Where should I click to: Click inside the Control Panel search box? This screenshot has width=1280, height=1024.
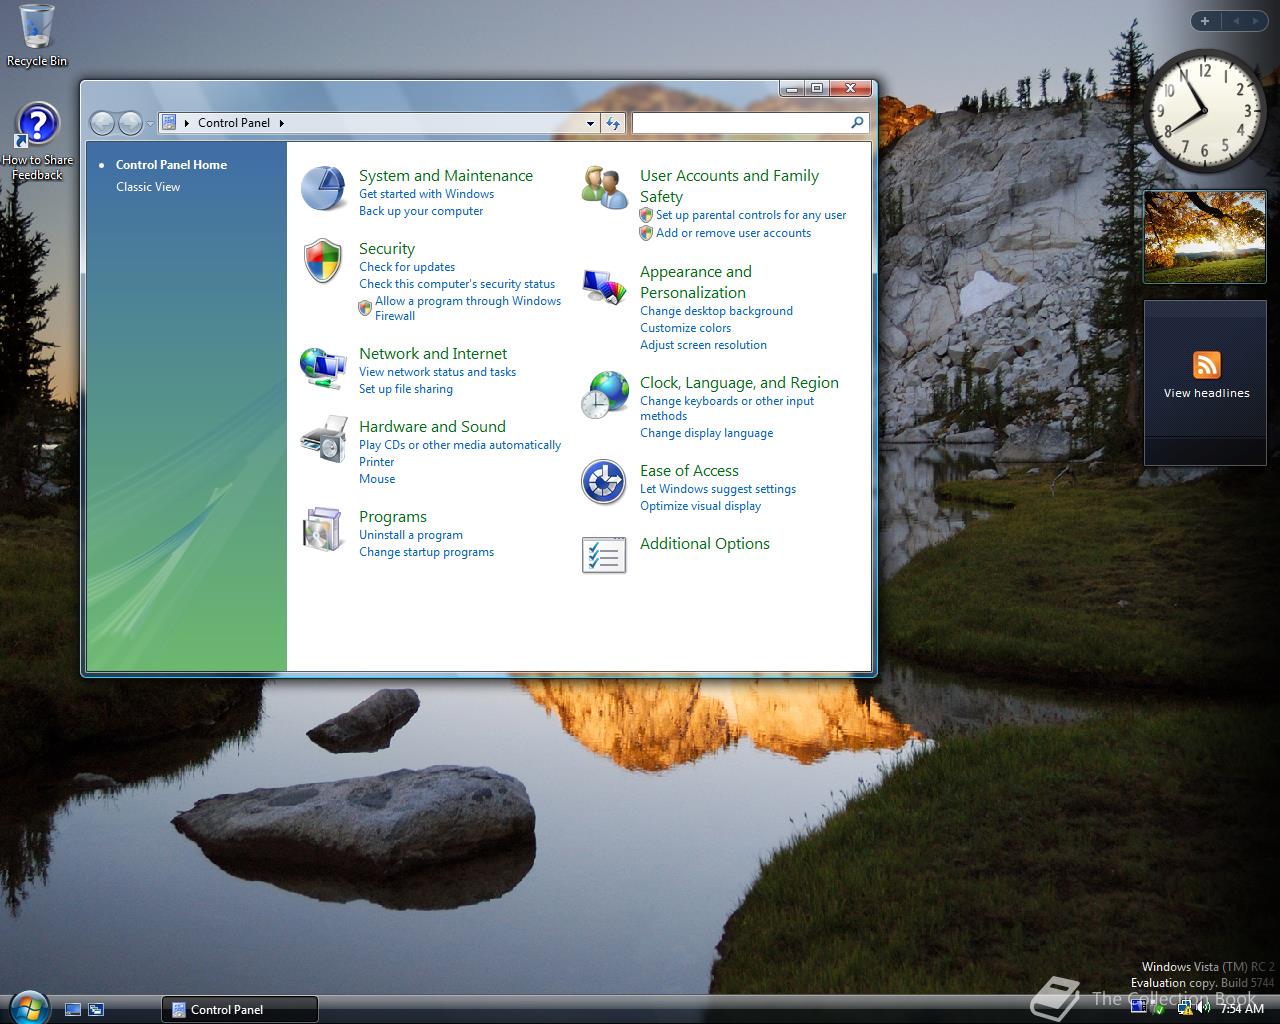[x=741, y=123]
